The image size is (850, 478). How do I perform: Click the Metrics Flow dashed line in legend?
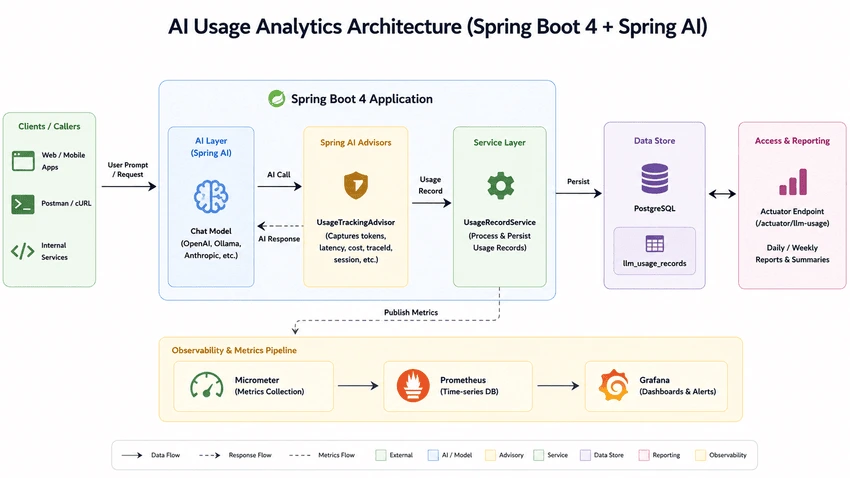[x=300, y=455]
